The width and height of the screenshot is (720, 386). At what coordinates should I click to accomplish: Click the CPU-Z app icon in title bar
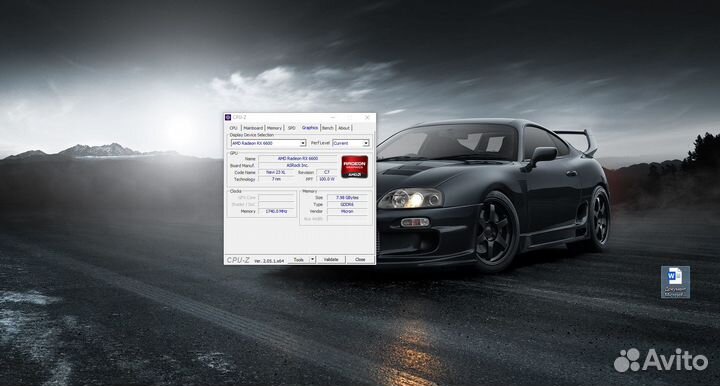[x=228, y=117]
